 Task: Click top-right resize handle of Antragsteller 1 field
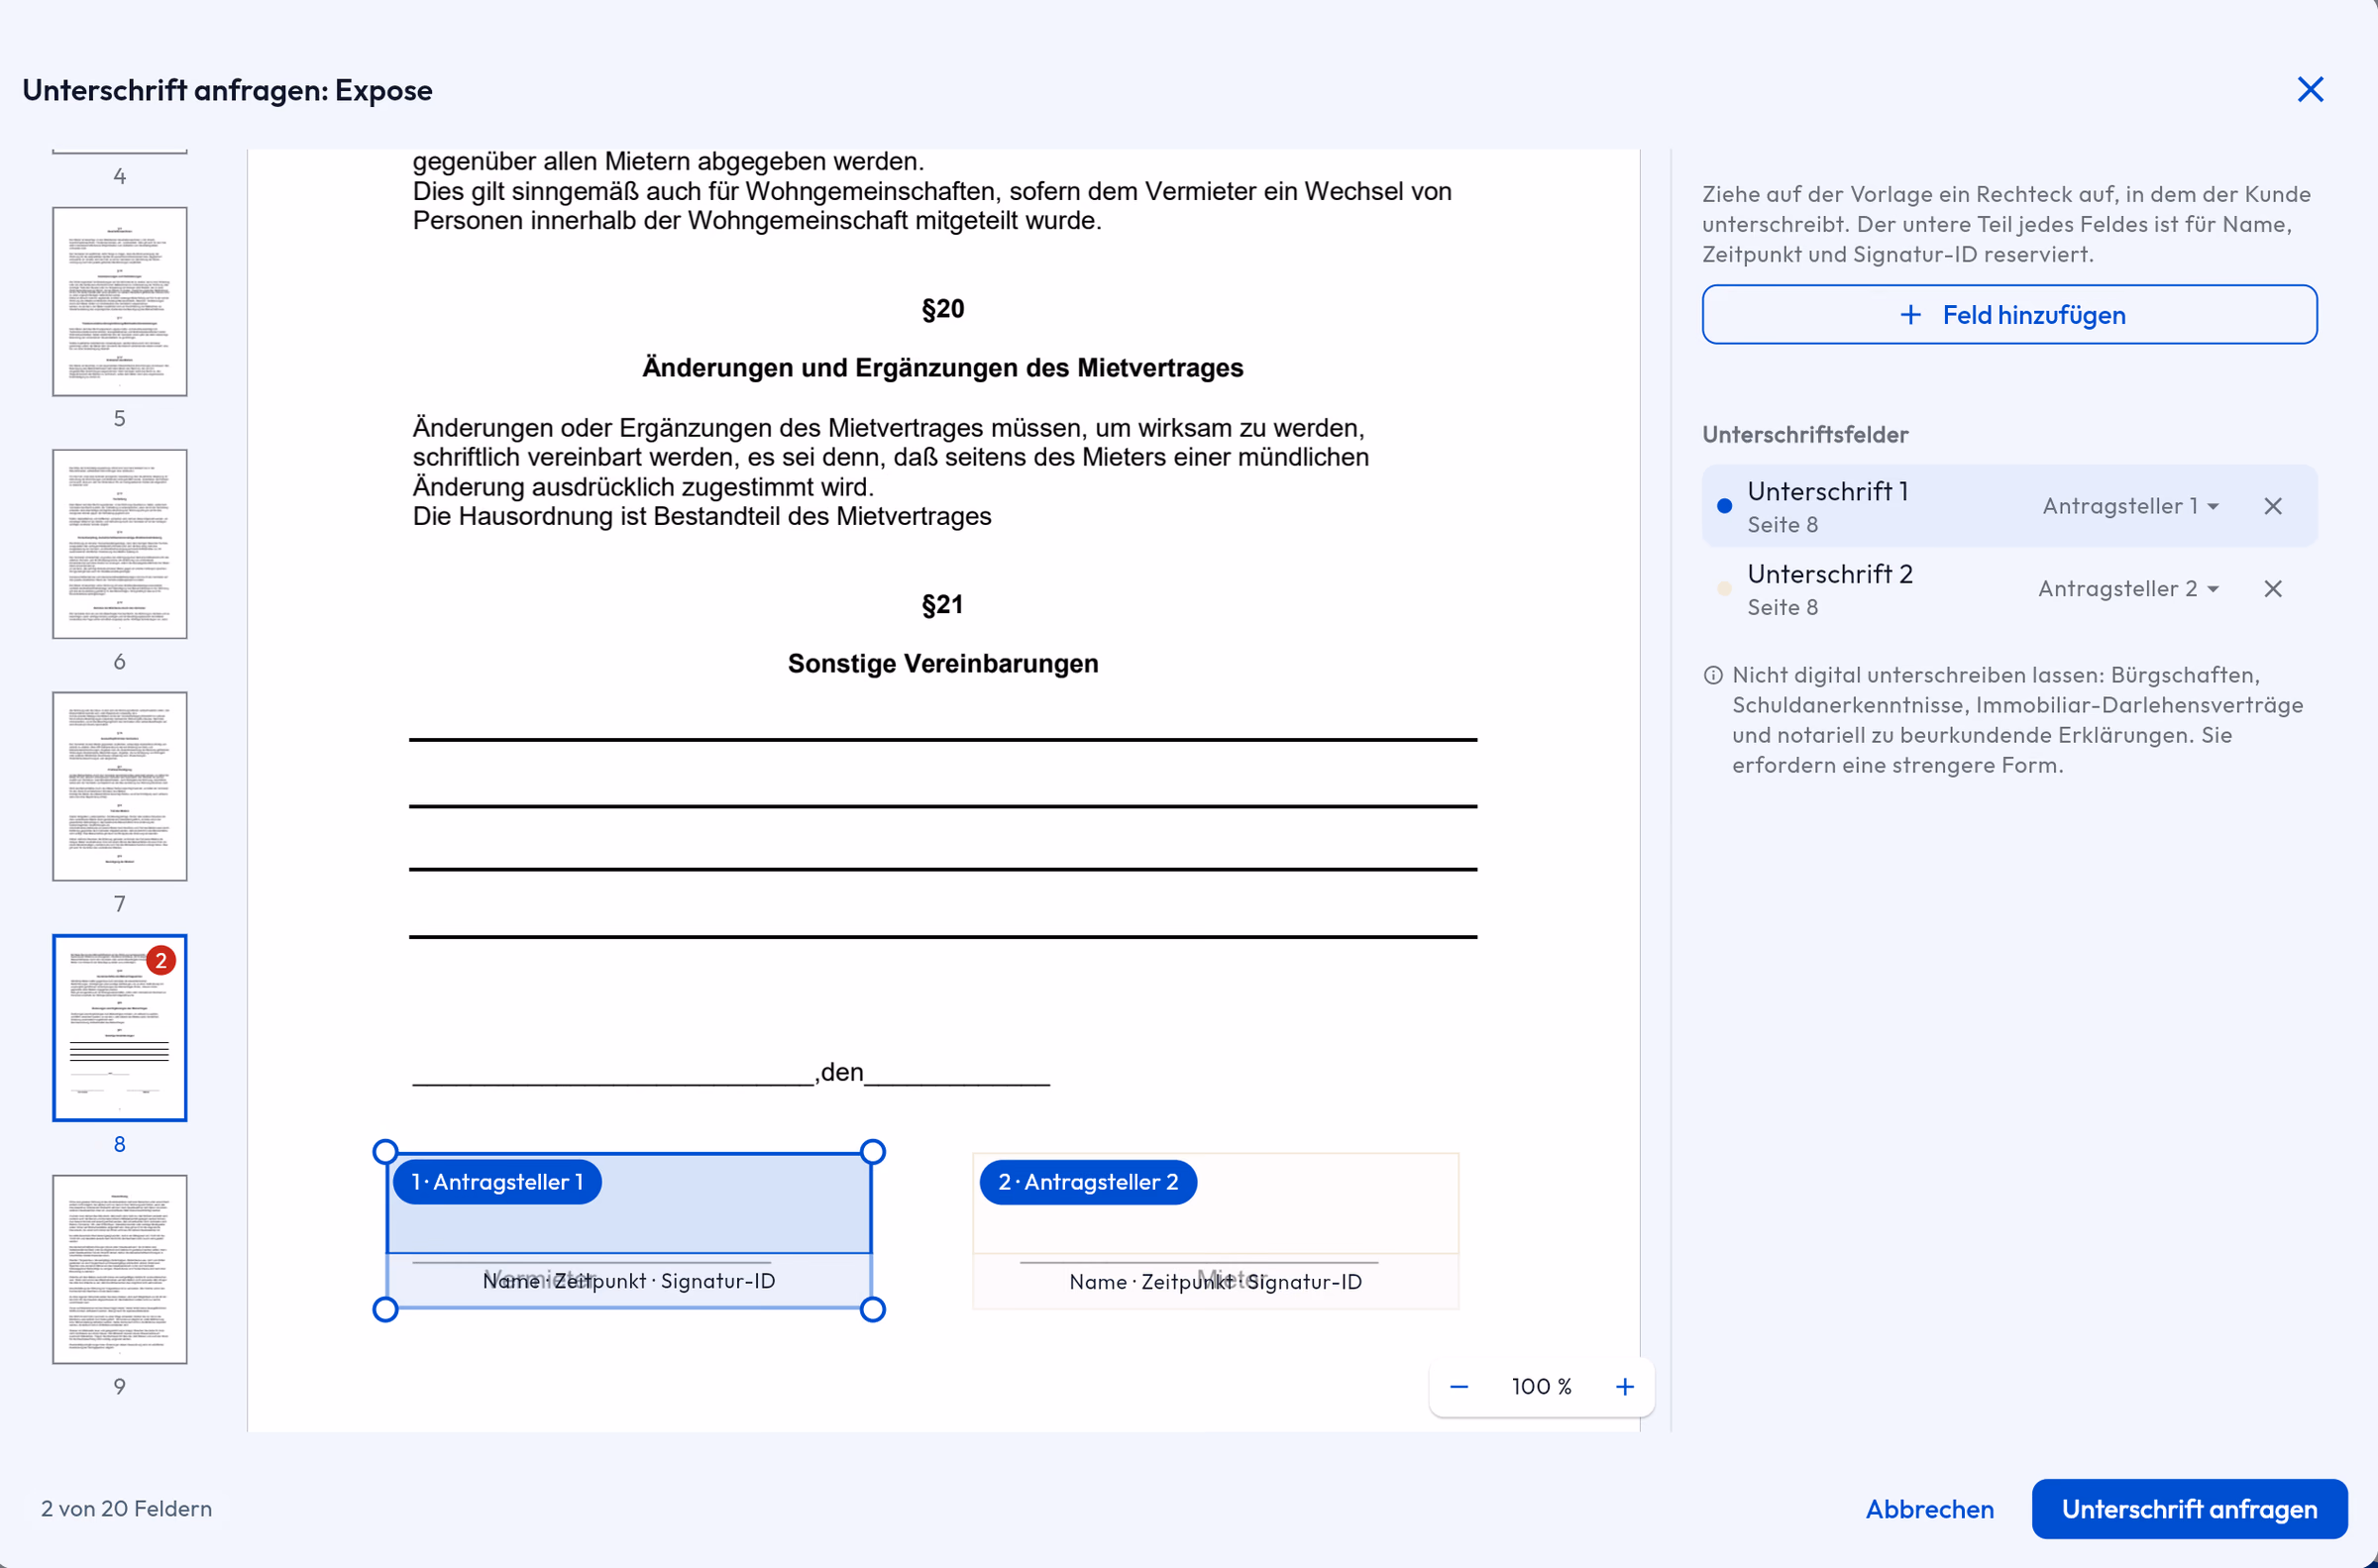click(873, 1152)
